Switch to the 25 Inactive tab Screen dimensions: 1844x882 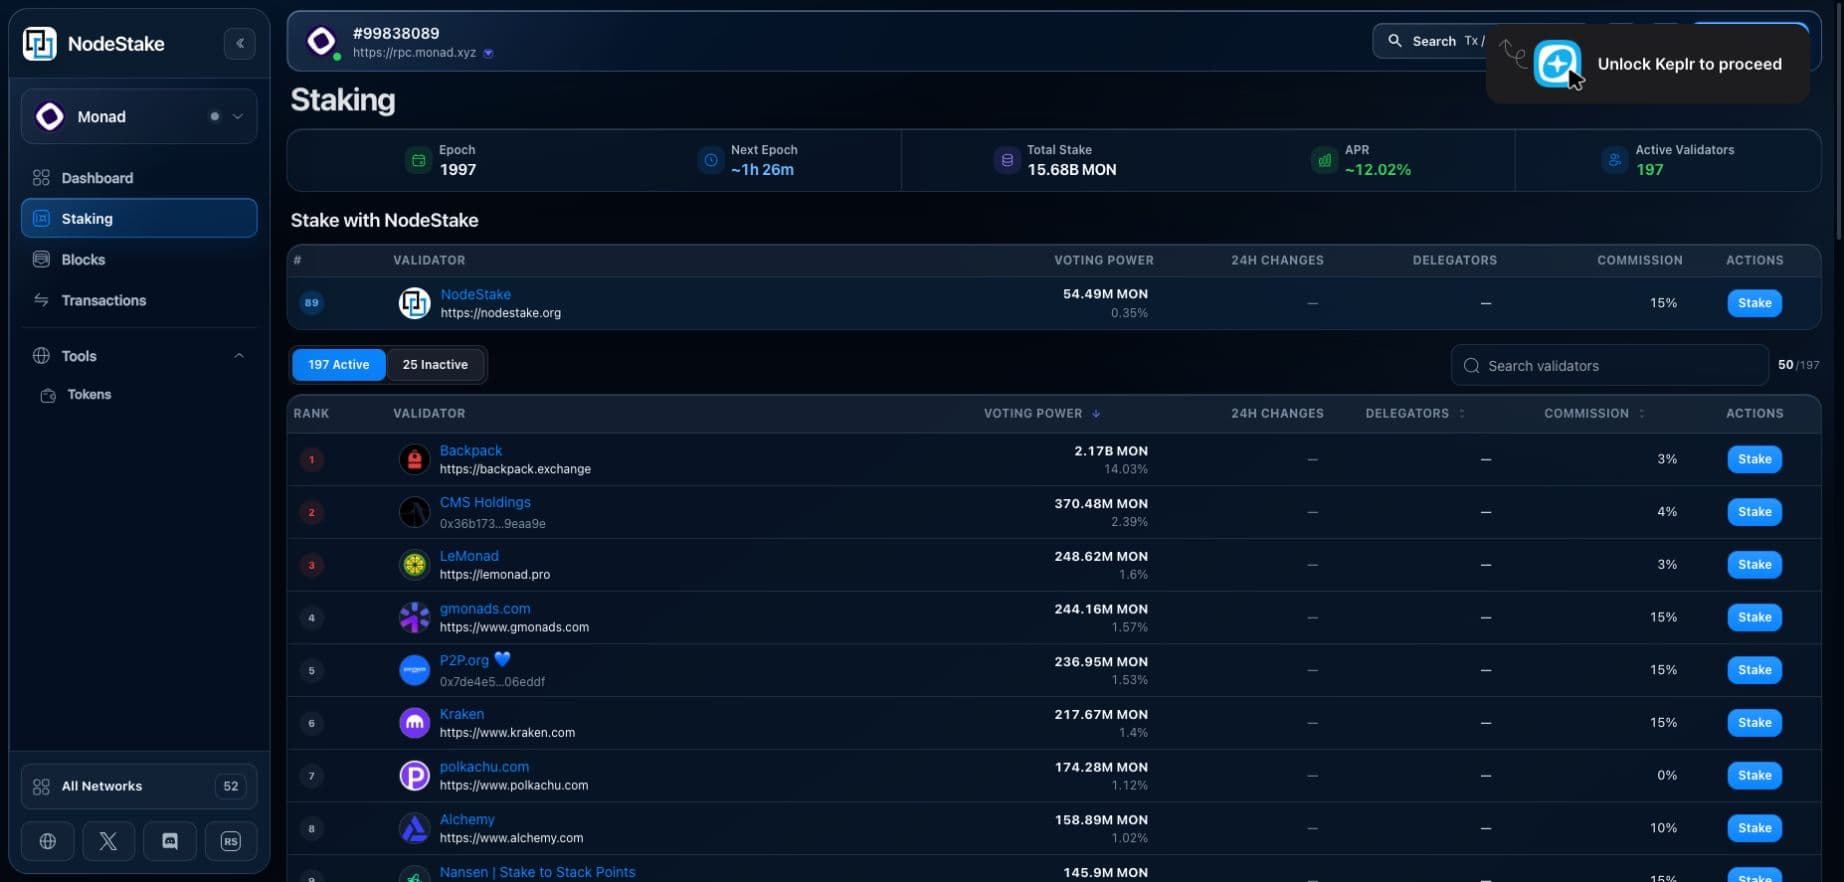(x=435, y=365)
